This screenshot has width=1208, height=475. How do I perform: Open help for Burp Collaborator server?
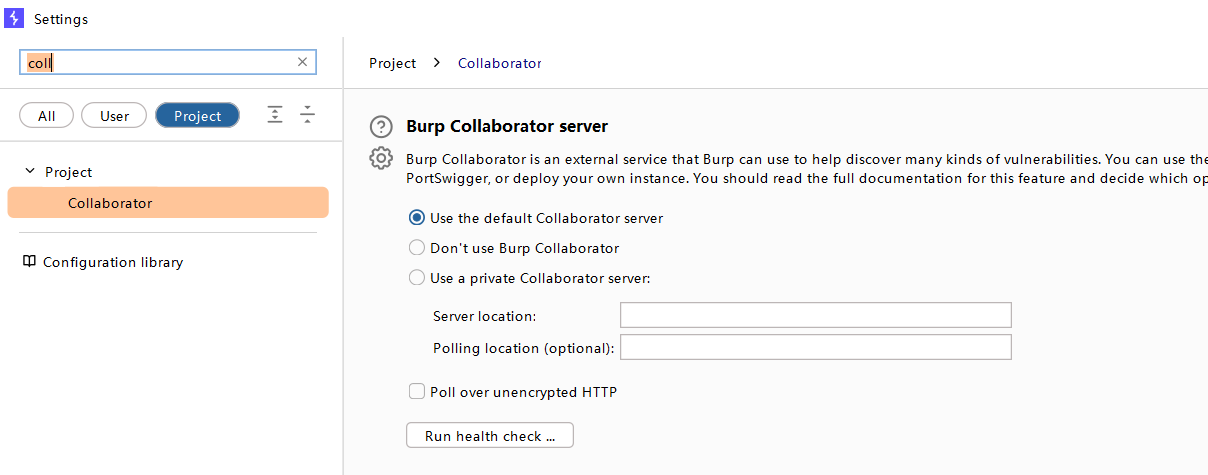tap(380, 127)
